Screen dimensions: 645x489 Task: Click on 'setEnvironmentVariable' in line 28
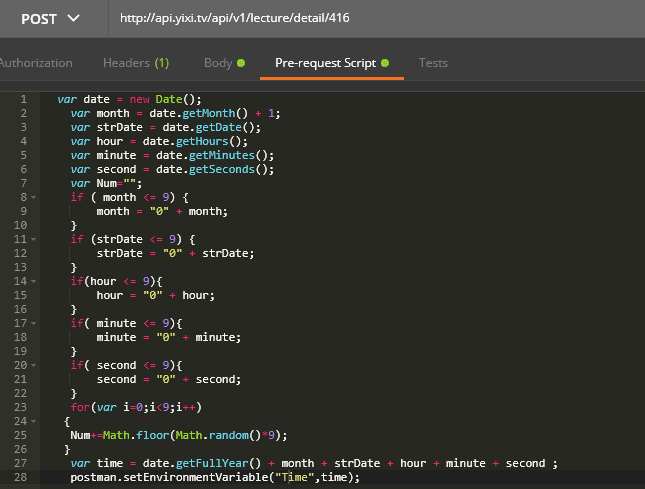coord(195,477)
